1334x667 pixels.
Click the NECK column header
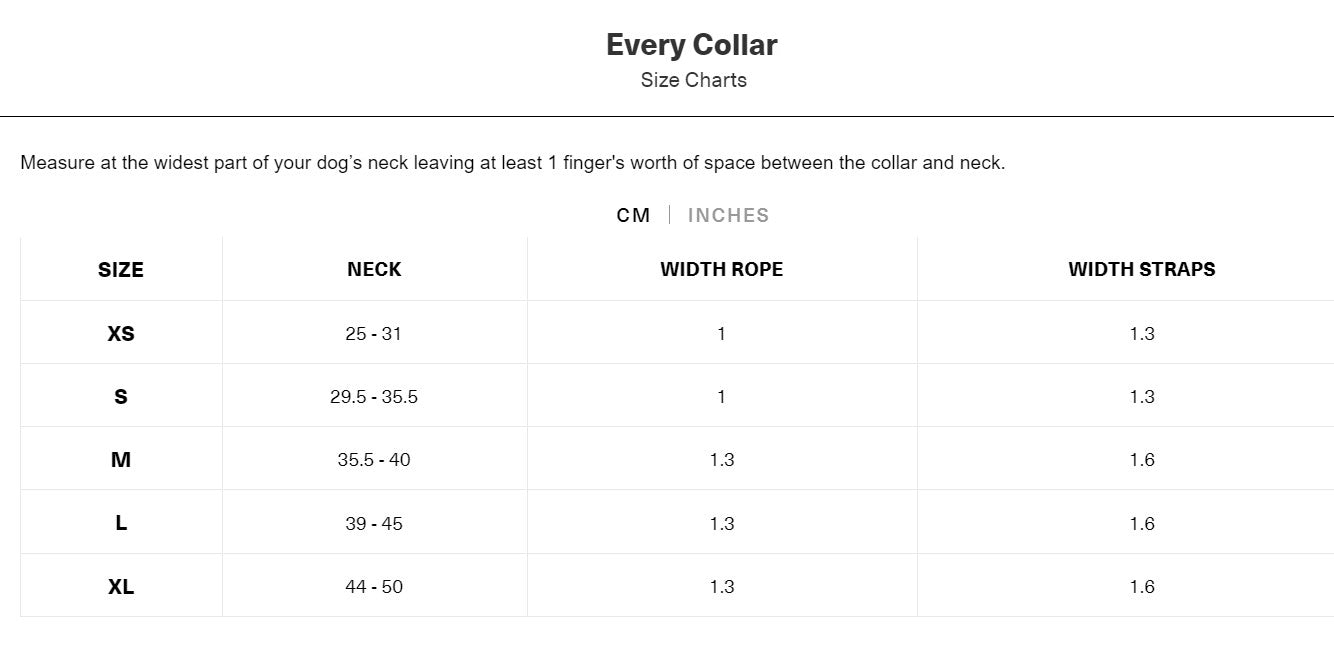374,269
